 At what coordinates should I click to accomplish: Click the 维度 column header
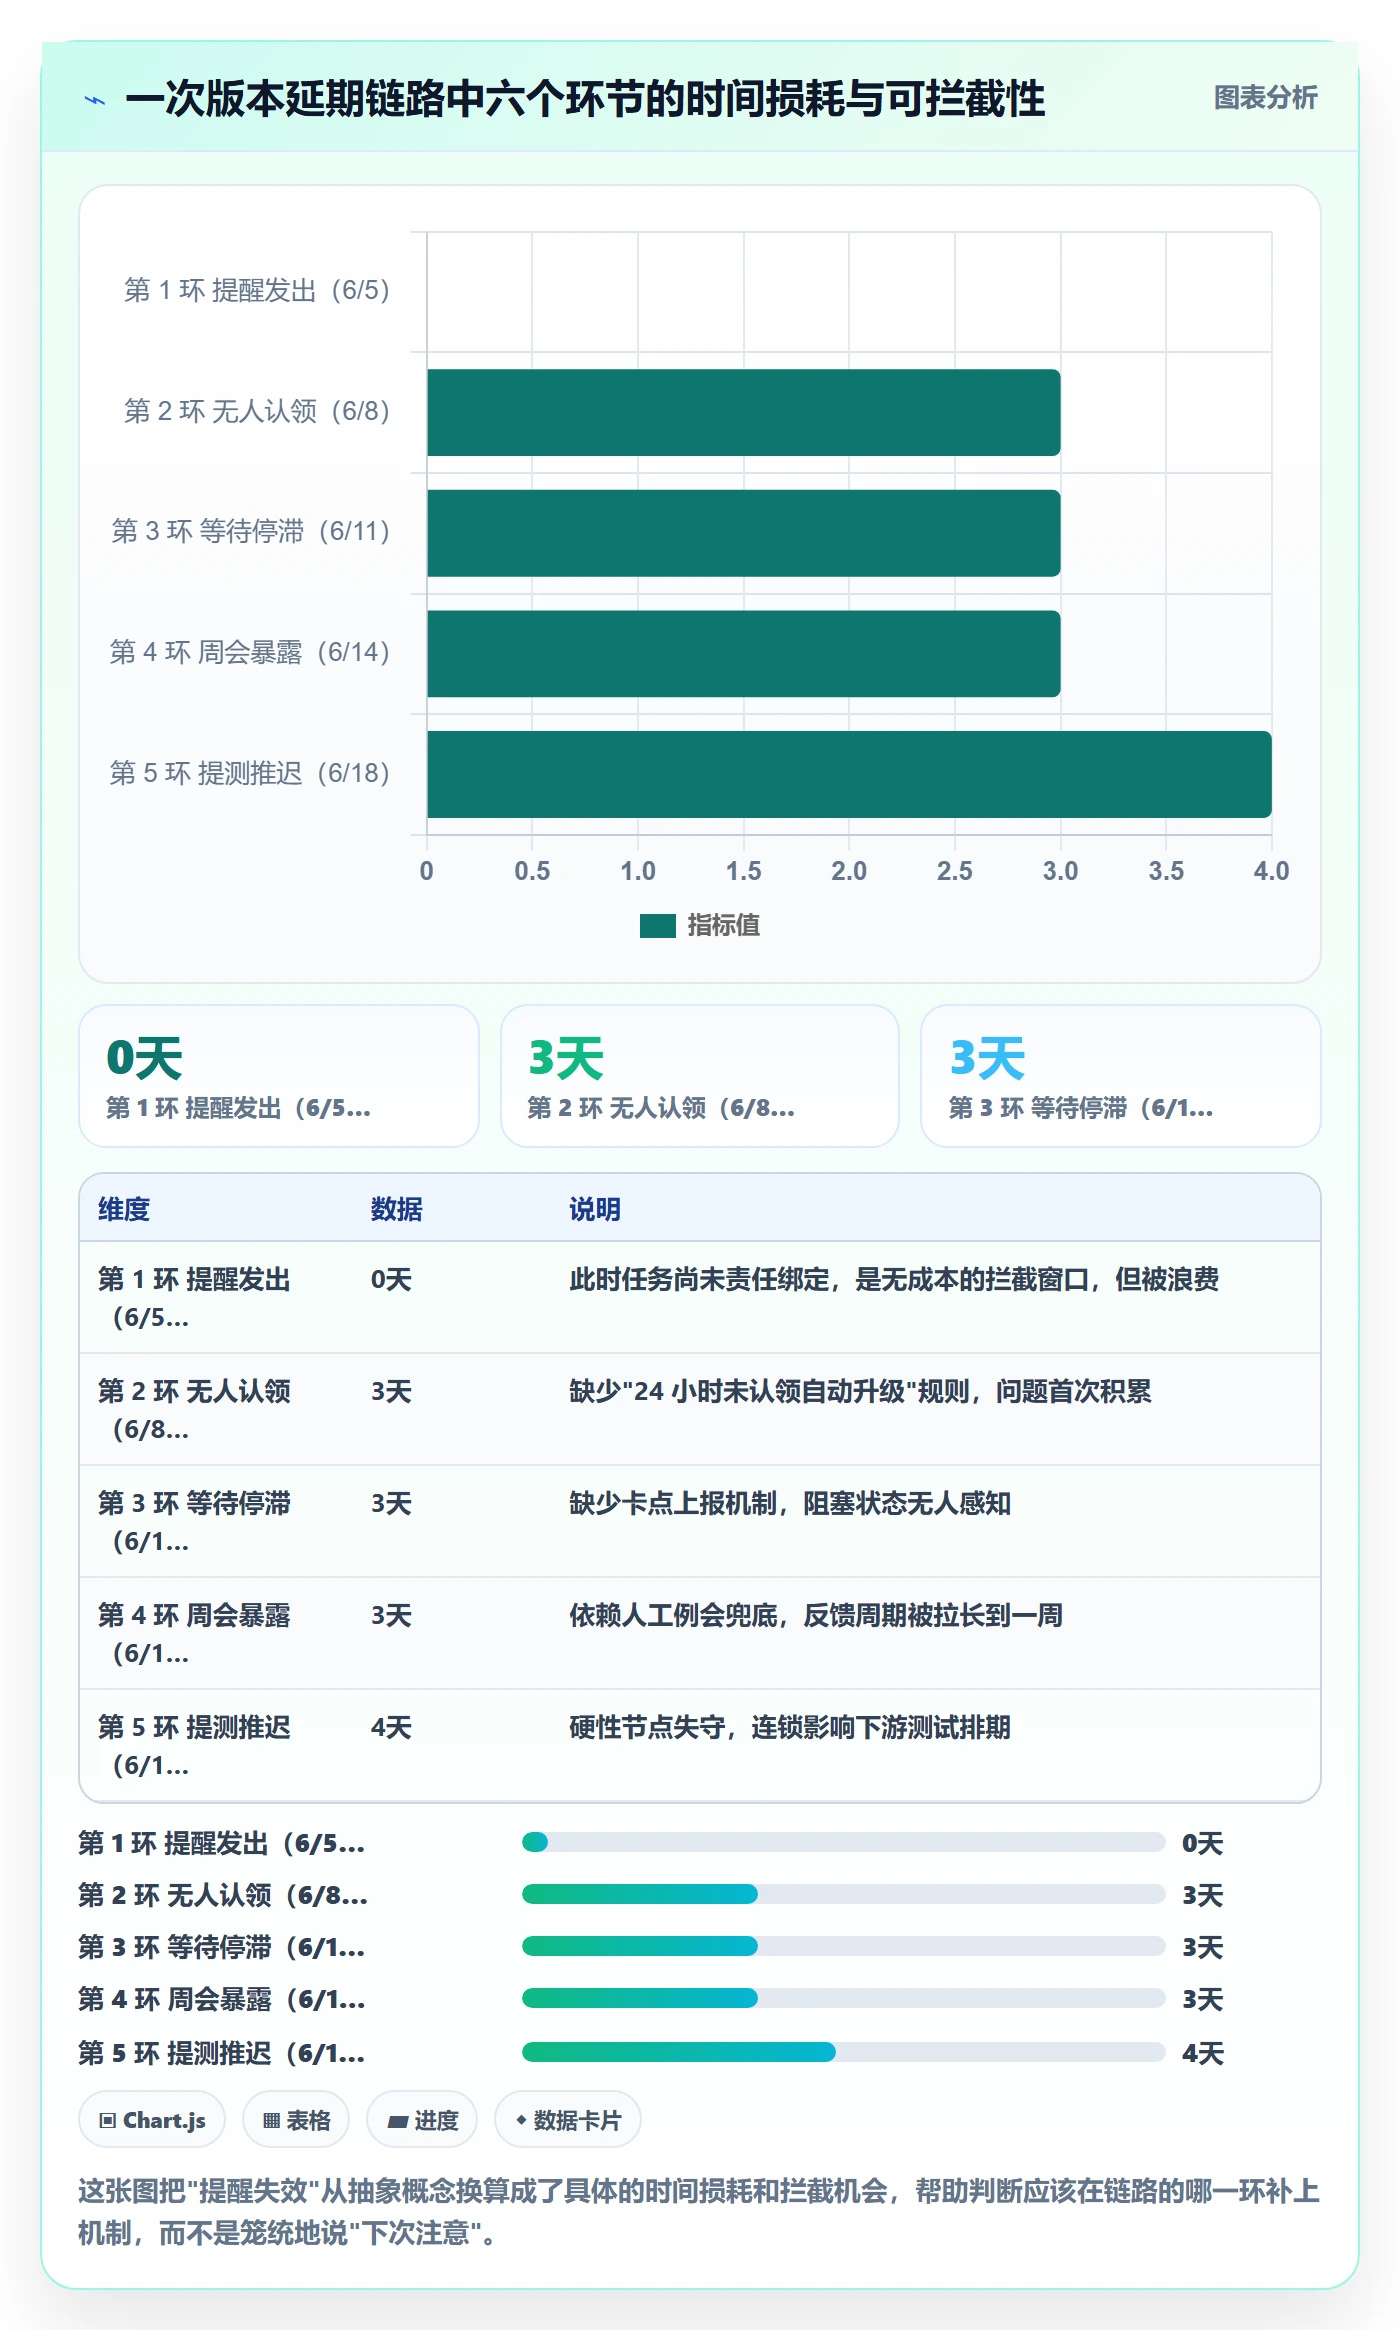coord(124,1209)
